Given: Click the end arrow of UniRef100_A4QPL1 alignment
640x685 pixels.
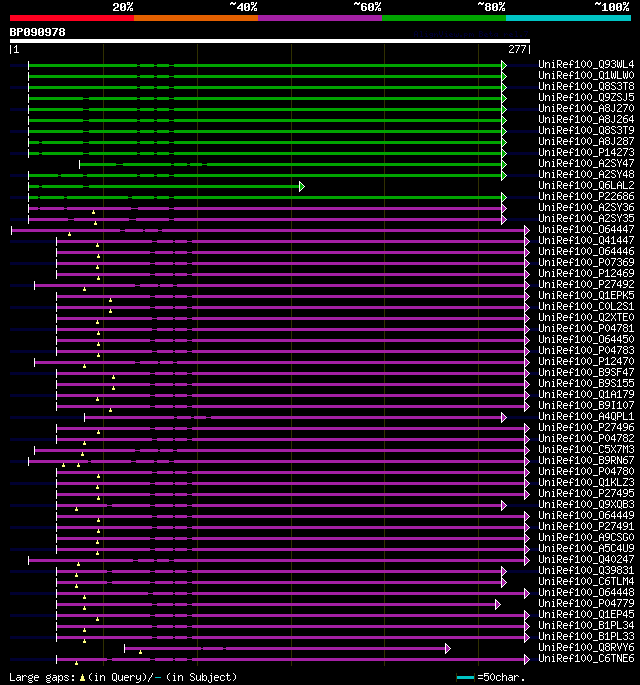Looking at the screenshot, I should pyautogui.click(x=504, y=418).
